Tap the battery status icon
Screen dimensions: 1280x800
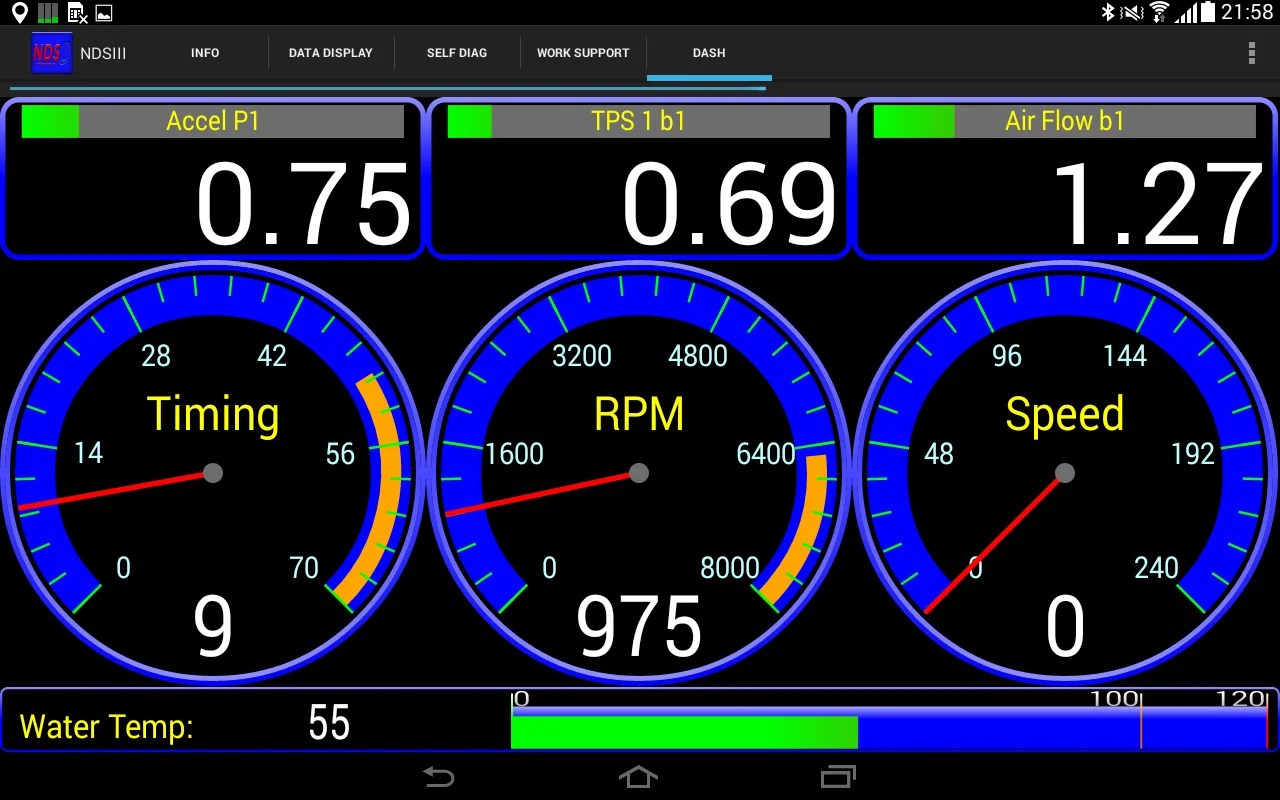[x=1207, y=12]
